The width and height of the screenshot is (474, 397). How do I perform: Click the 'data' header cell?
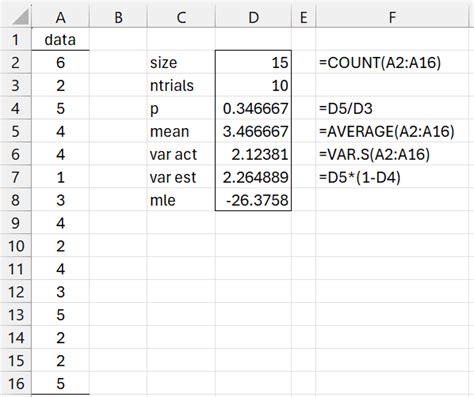click(60, 40)
